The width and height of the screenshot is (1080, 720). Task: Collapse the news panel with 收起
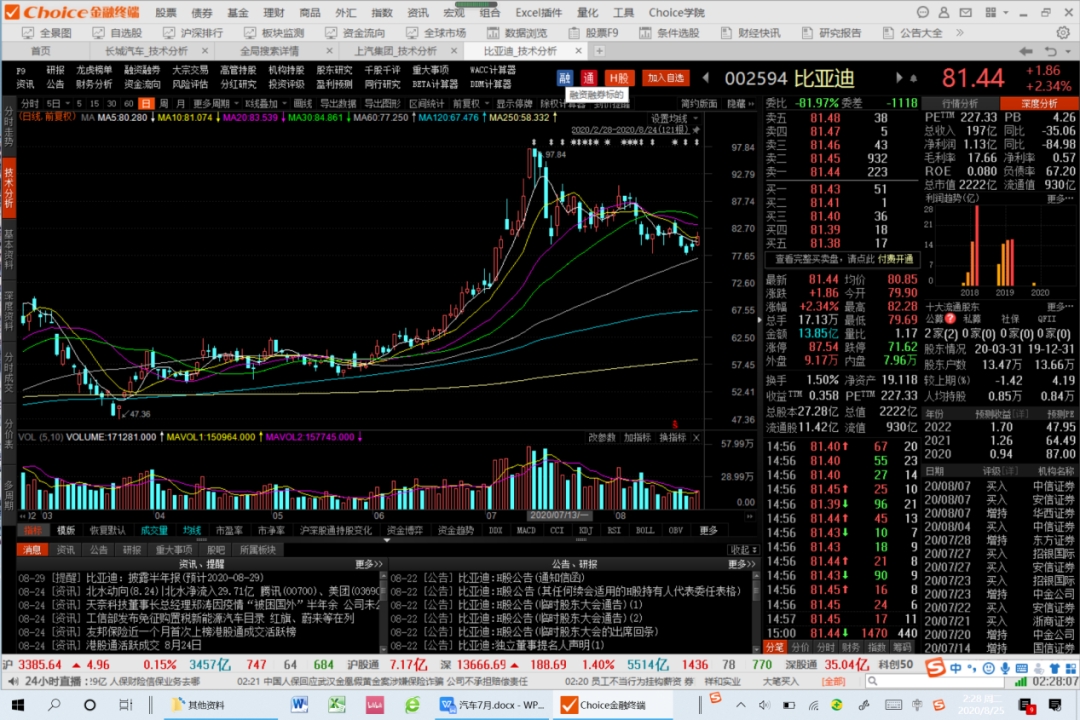coord(743,550)
